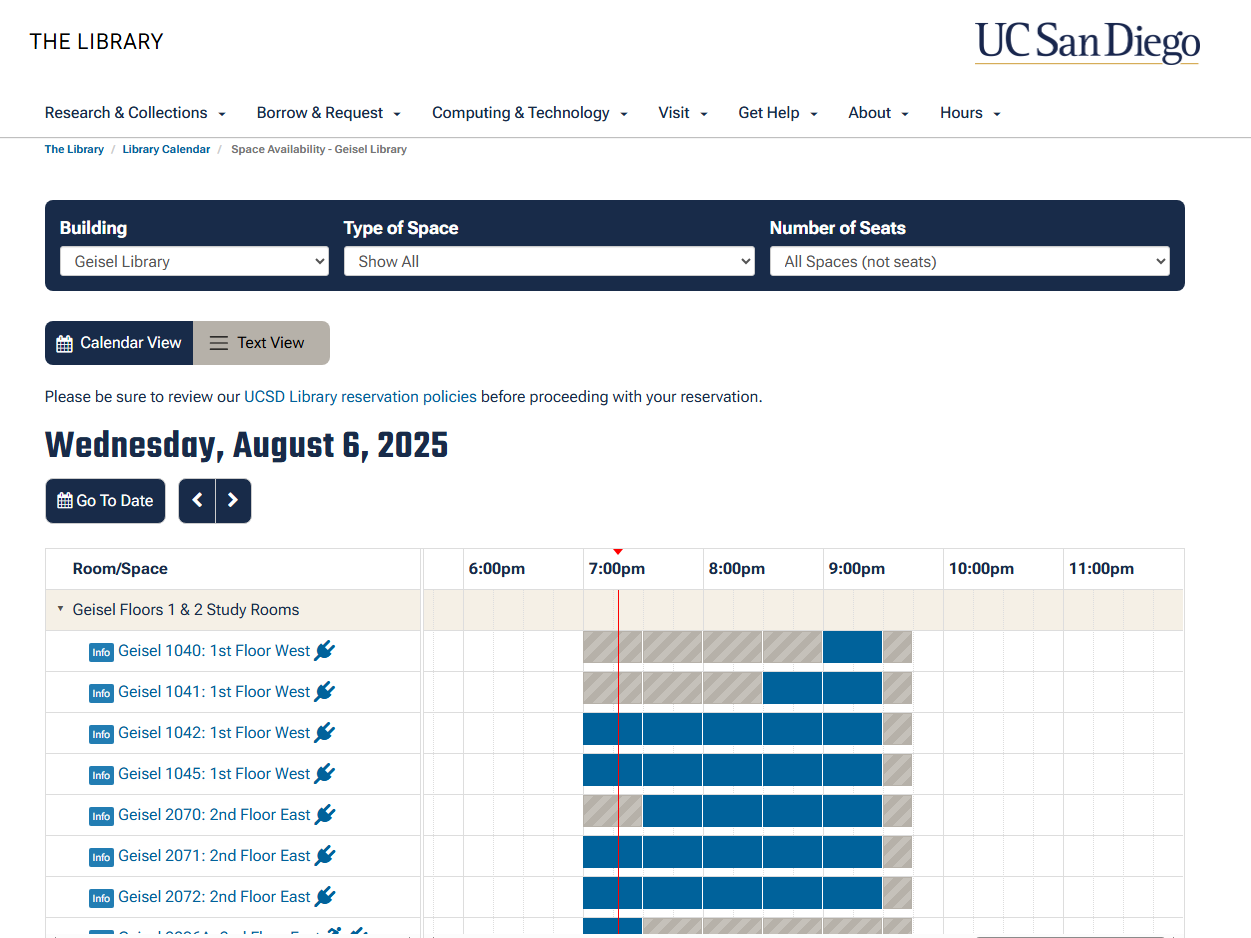Click The Library breadcrumb link
Image resolution: width=1251 pixels, height=938 pixels.
tap(74, 149)
